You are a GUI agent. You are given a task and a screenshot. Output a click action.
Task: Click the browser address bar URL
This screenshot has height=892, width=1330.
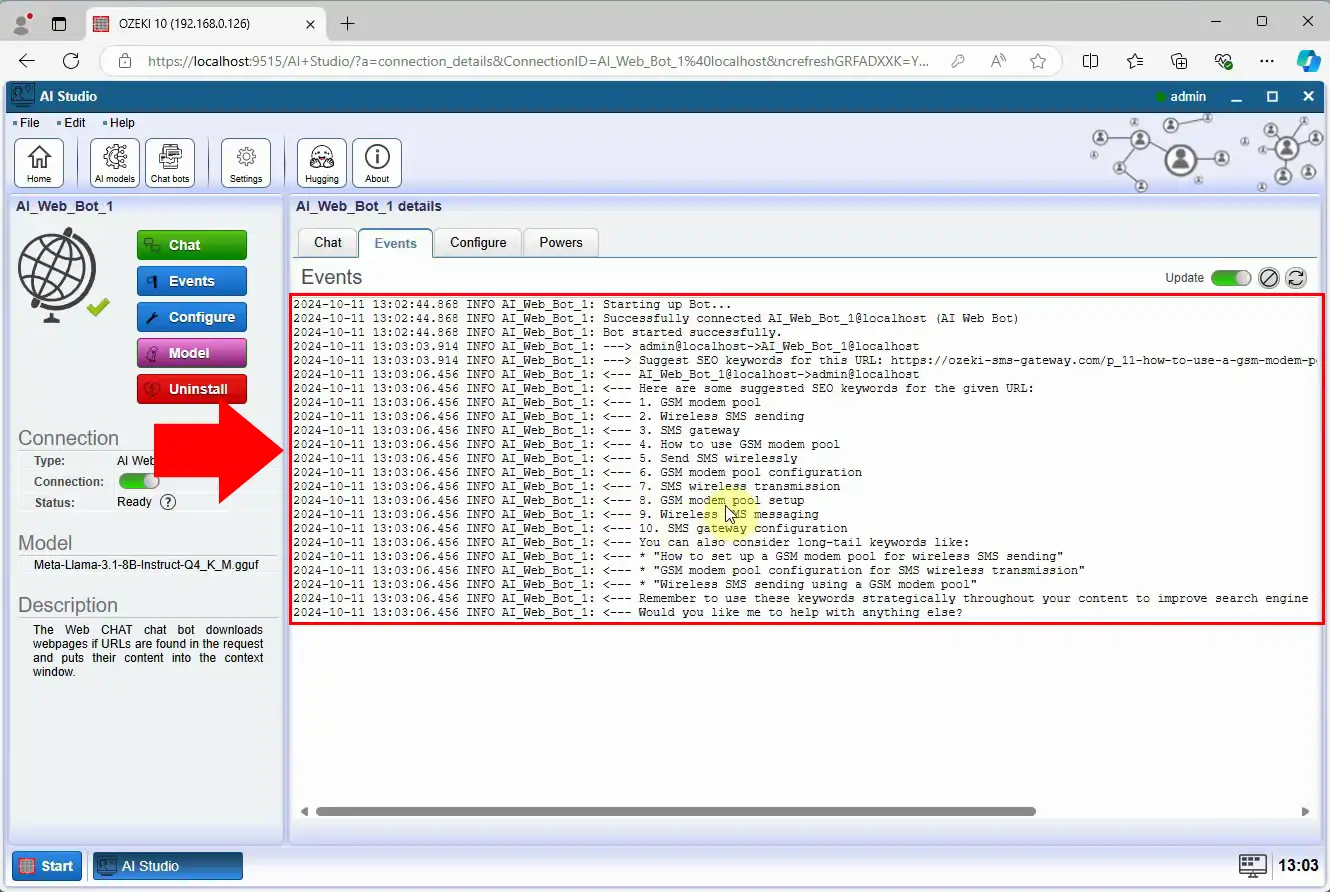(x=538, y=61)
